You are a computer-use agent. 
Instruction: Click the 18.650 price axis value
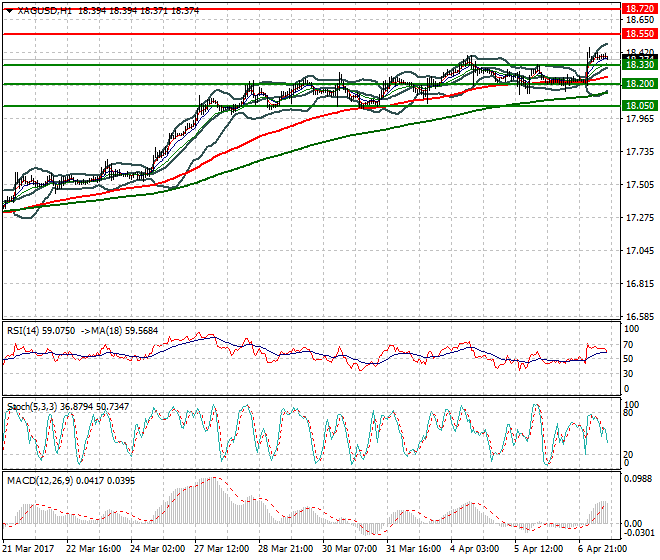(x=640, y=20)
